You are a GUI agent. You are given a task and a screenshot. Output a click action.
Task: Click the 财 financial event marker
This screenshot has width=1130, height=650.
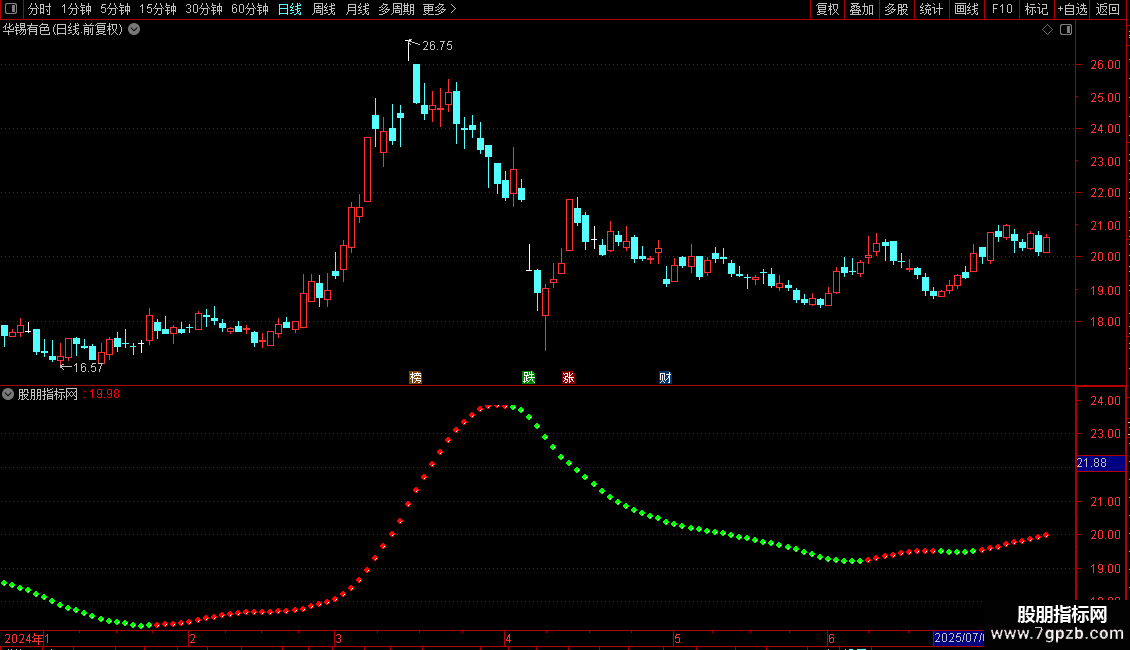665,378
